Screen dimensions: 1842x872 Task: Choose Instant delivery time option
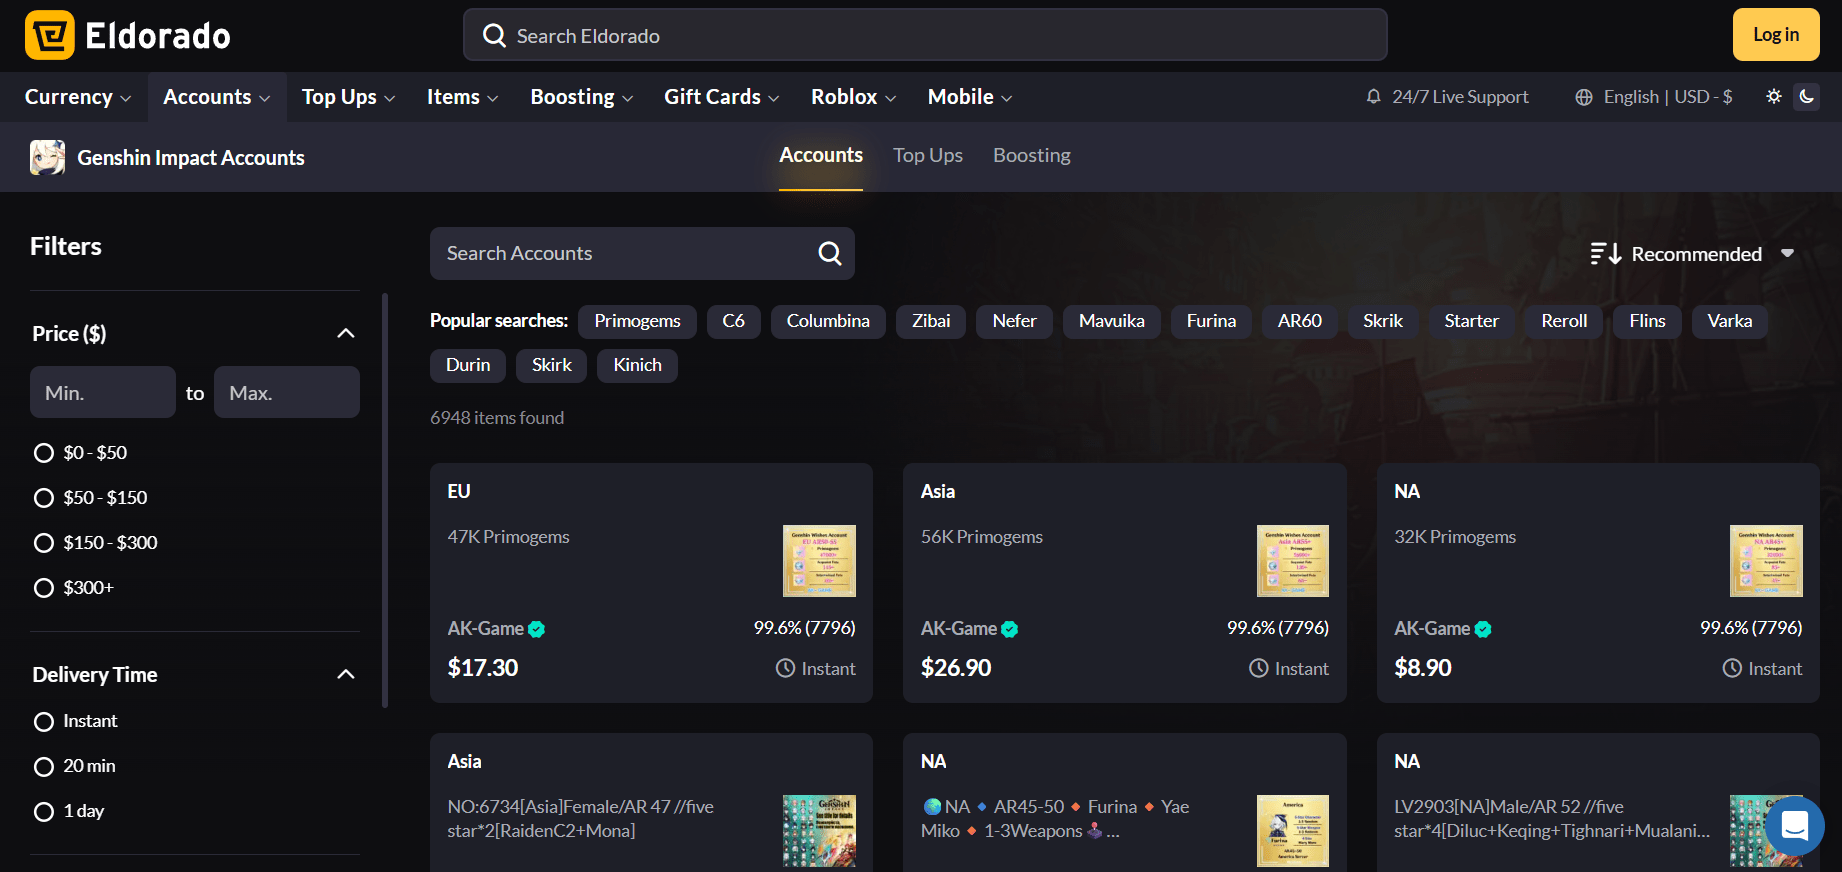click(x=44, y=722)
